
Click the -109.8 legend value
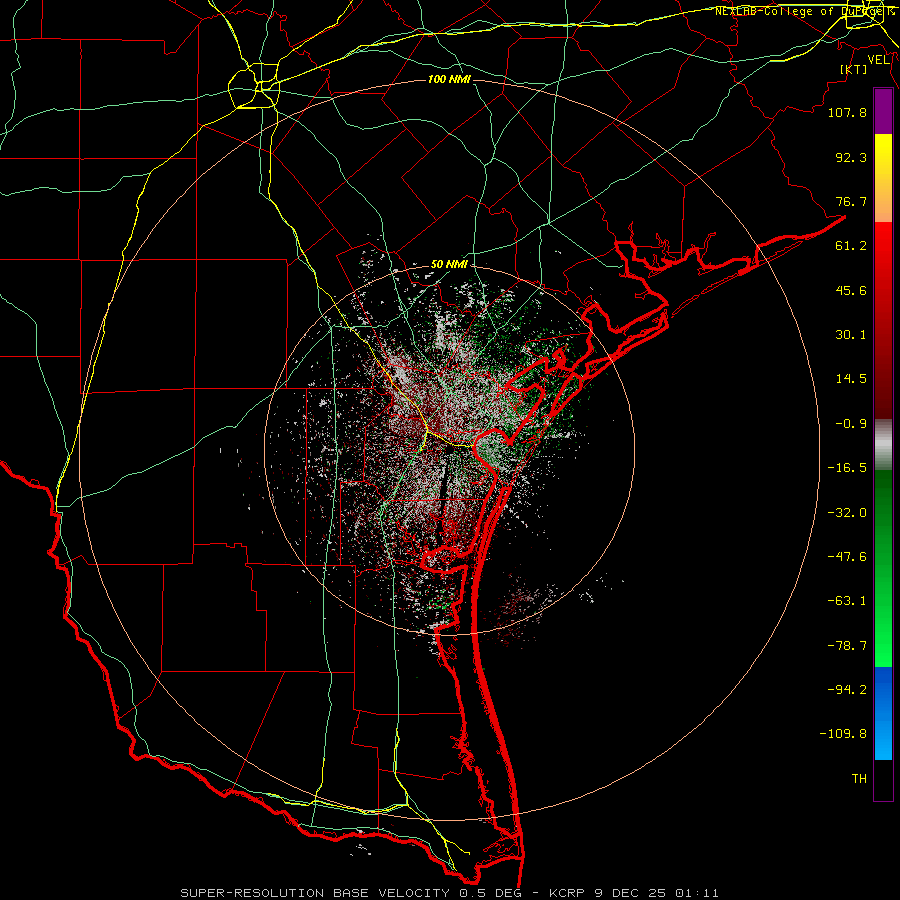pyautogui.click(x=843, y=734)
